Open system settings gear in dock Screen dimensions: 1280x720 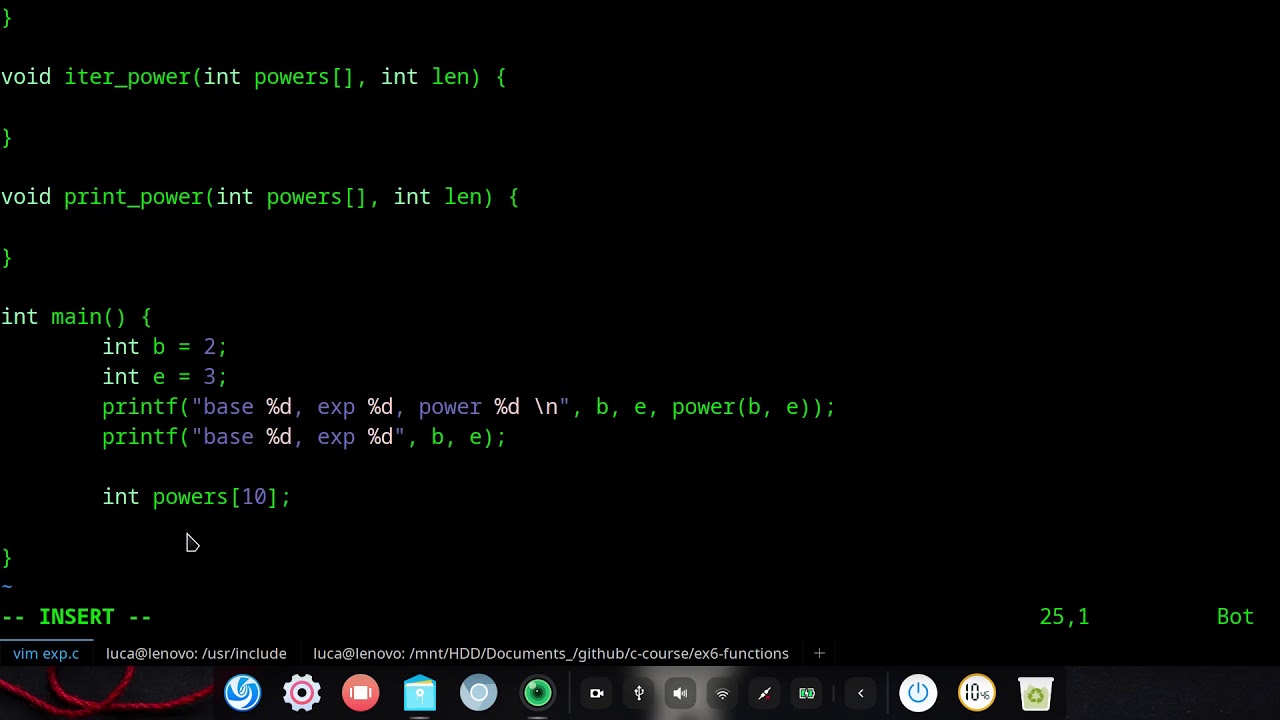click(x=302, y=693)
